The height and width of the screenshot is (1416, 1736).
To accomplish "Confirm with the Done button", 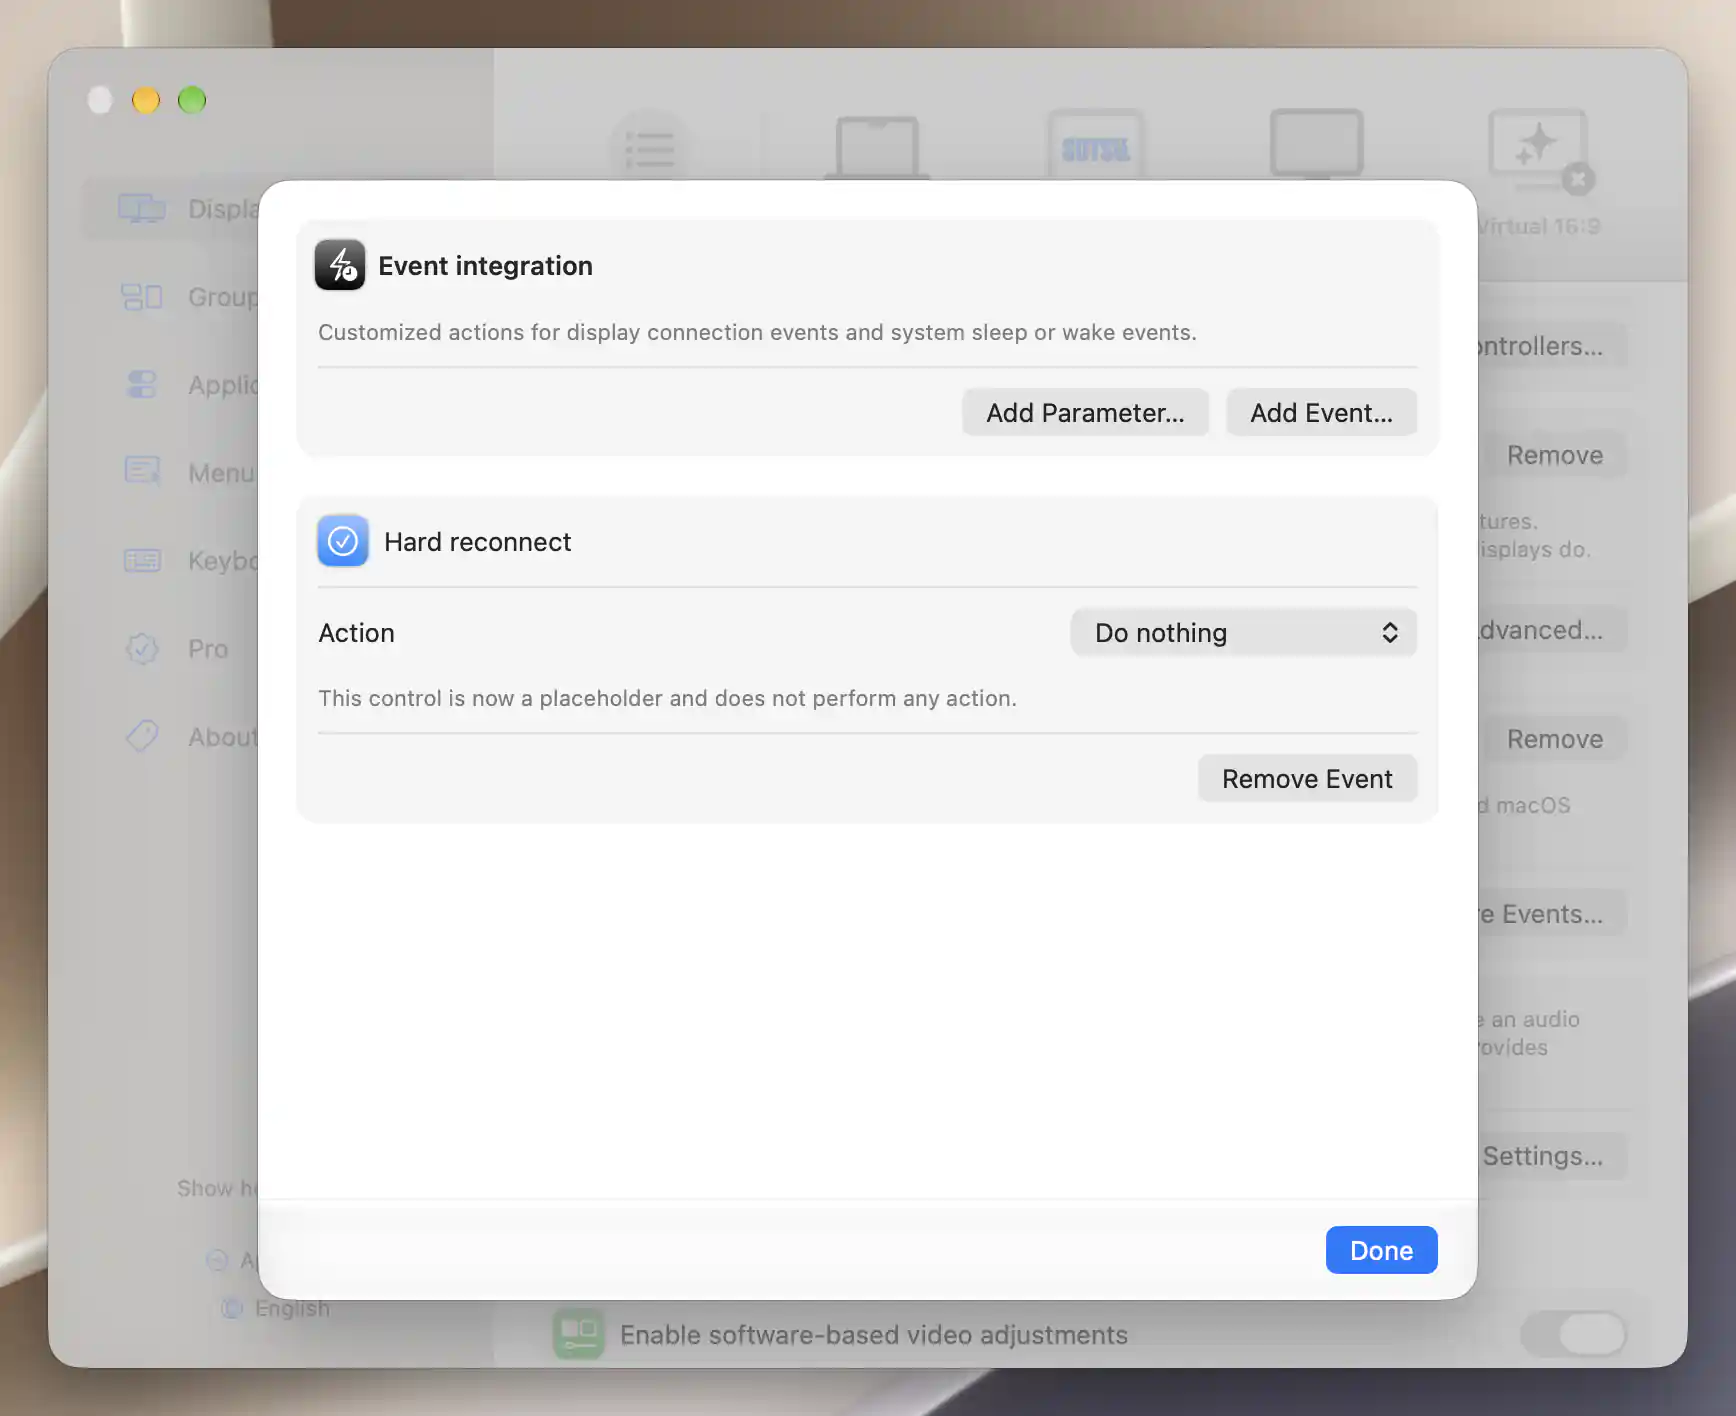I will tap(1381, 1250).
